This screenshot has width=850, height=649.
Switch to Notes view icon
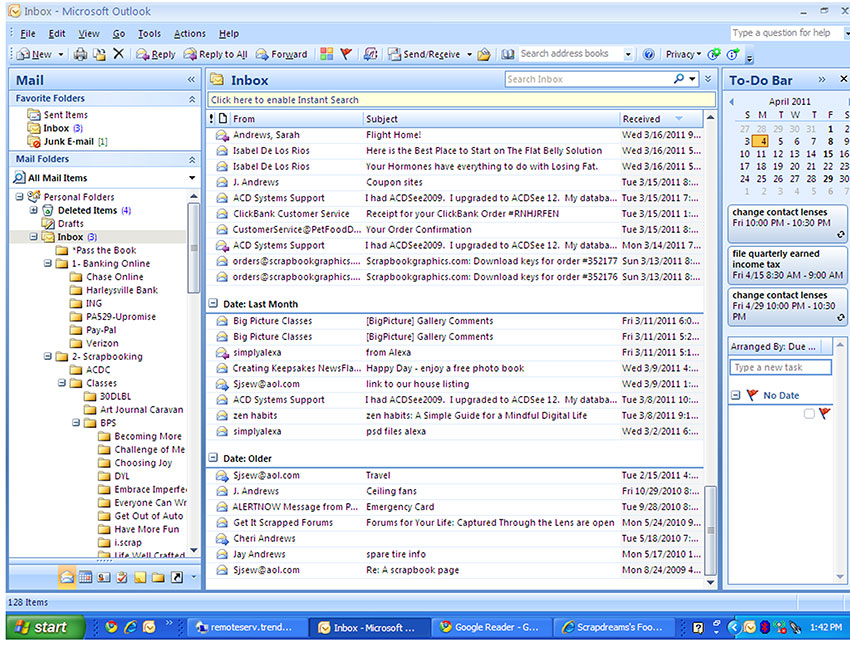point(140,577)
